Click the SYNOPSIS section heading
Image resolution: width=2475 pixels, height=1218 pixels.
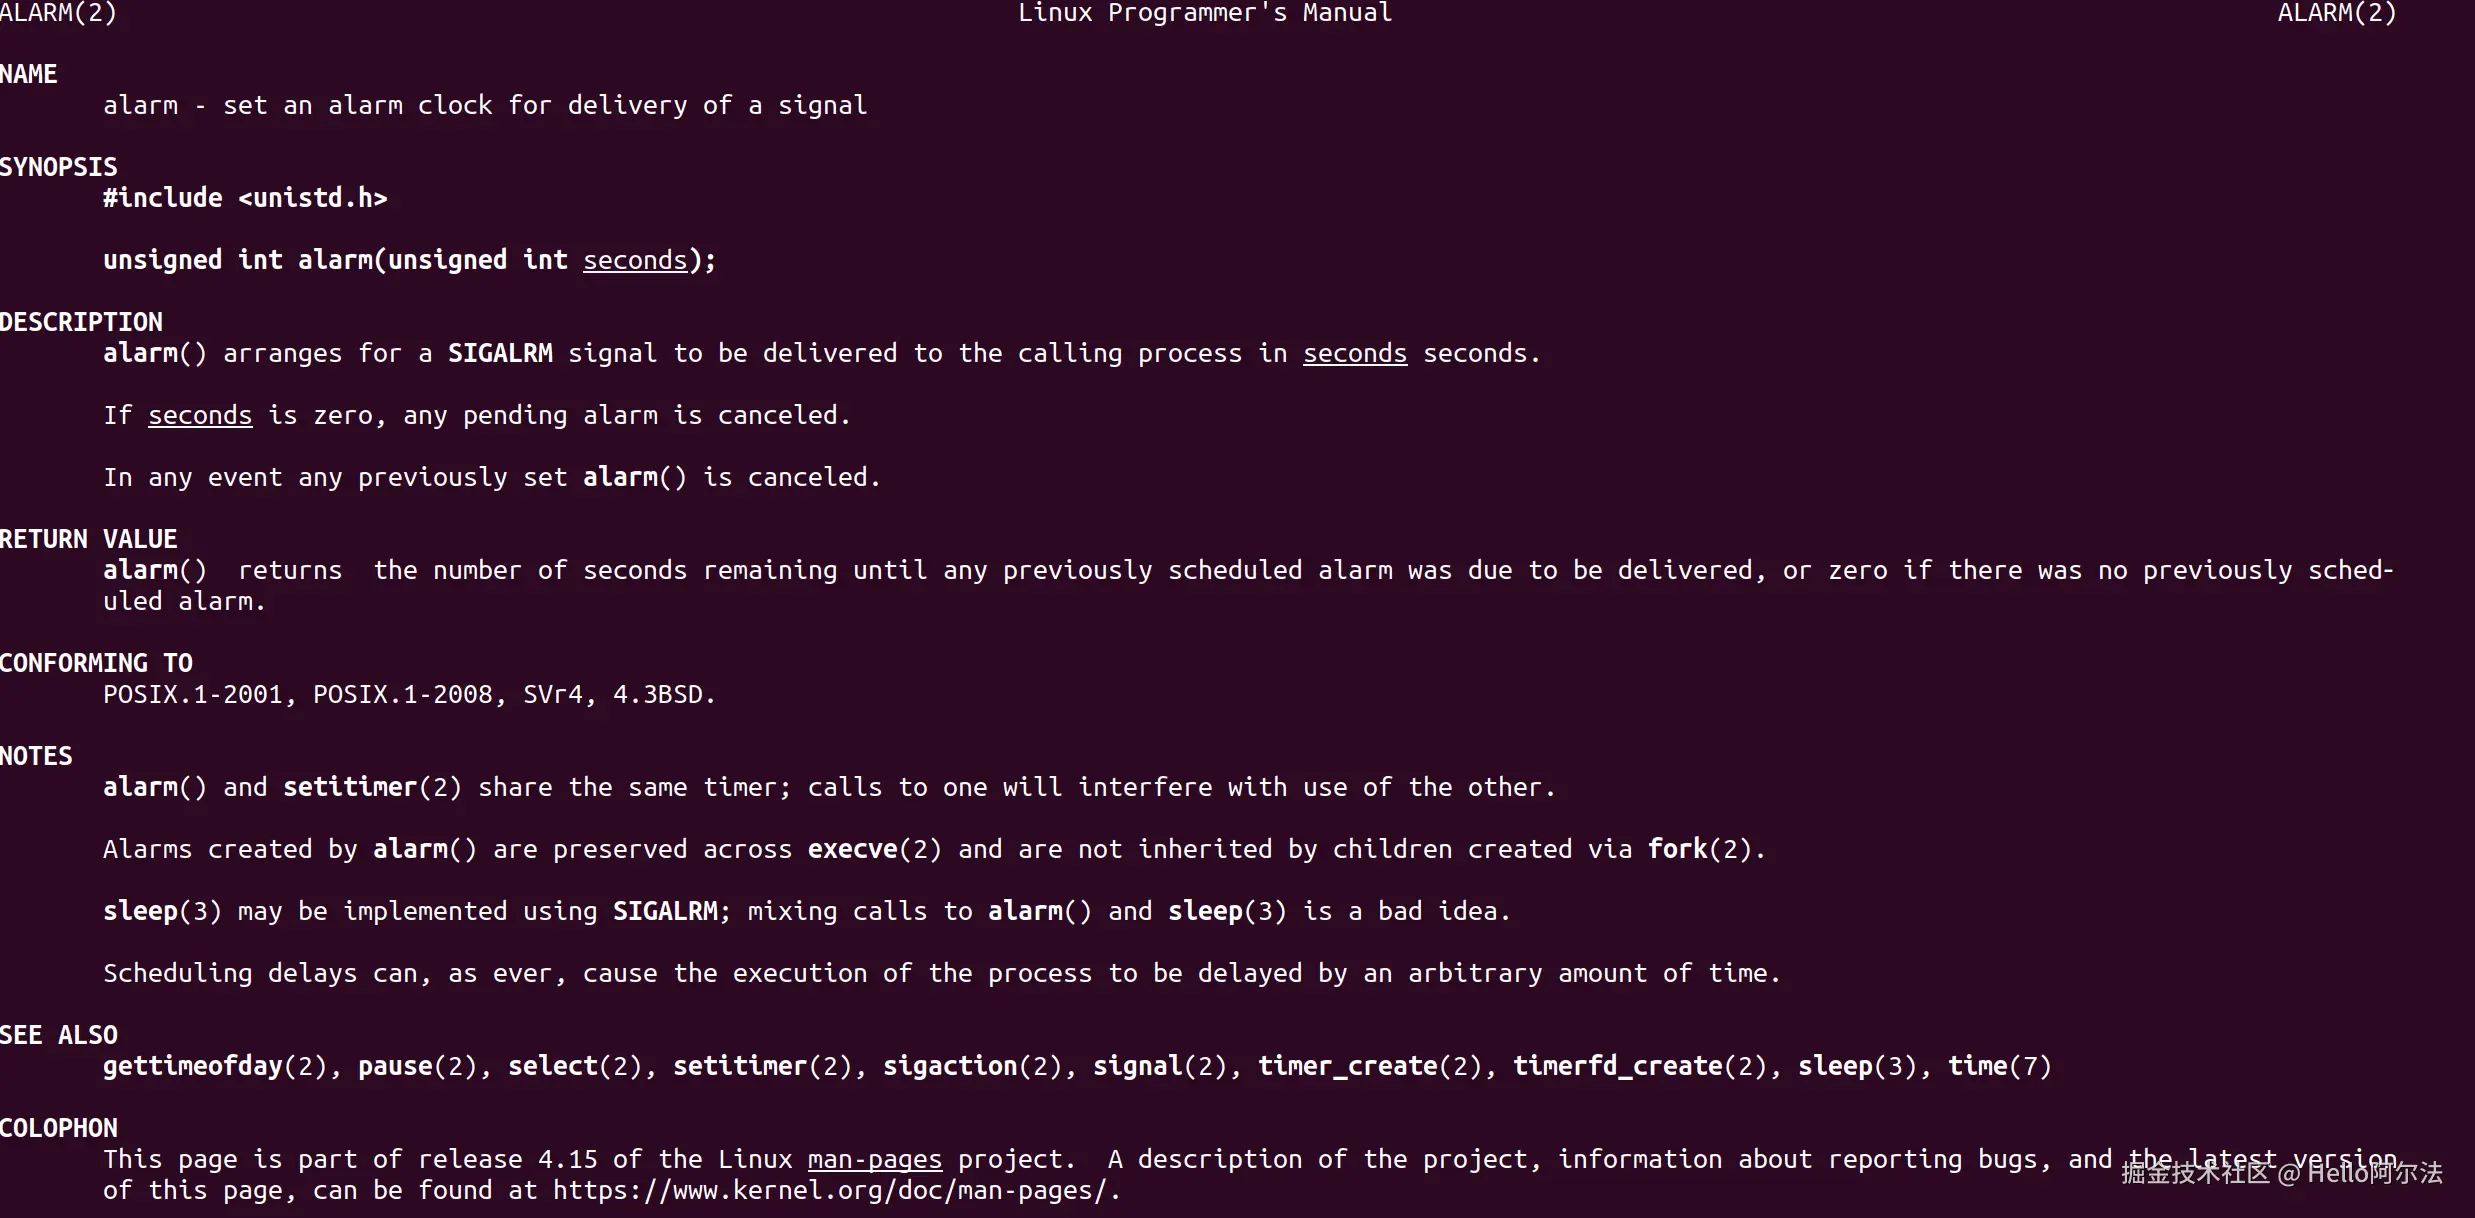[59, 167]
